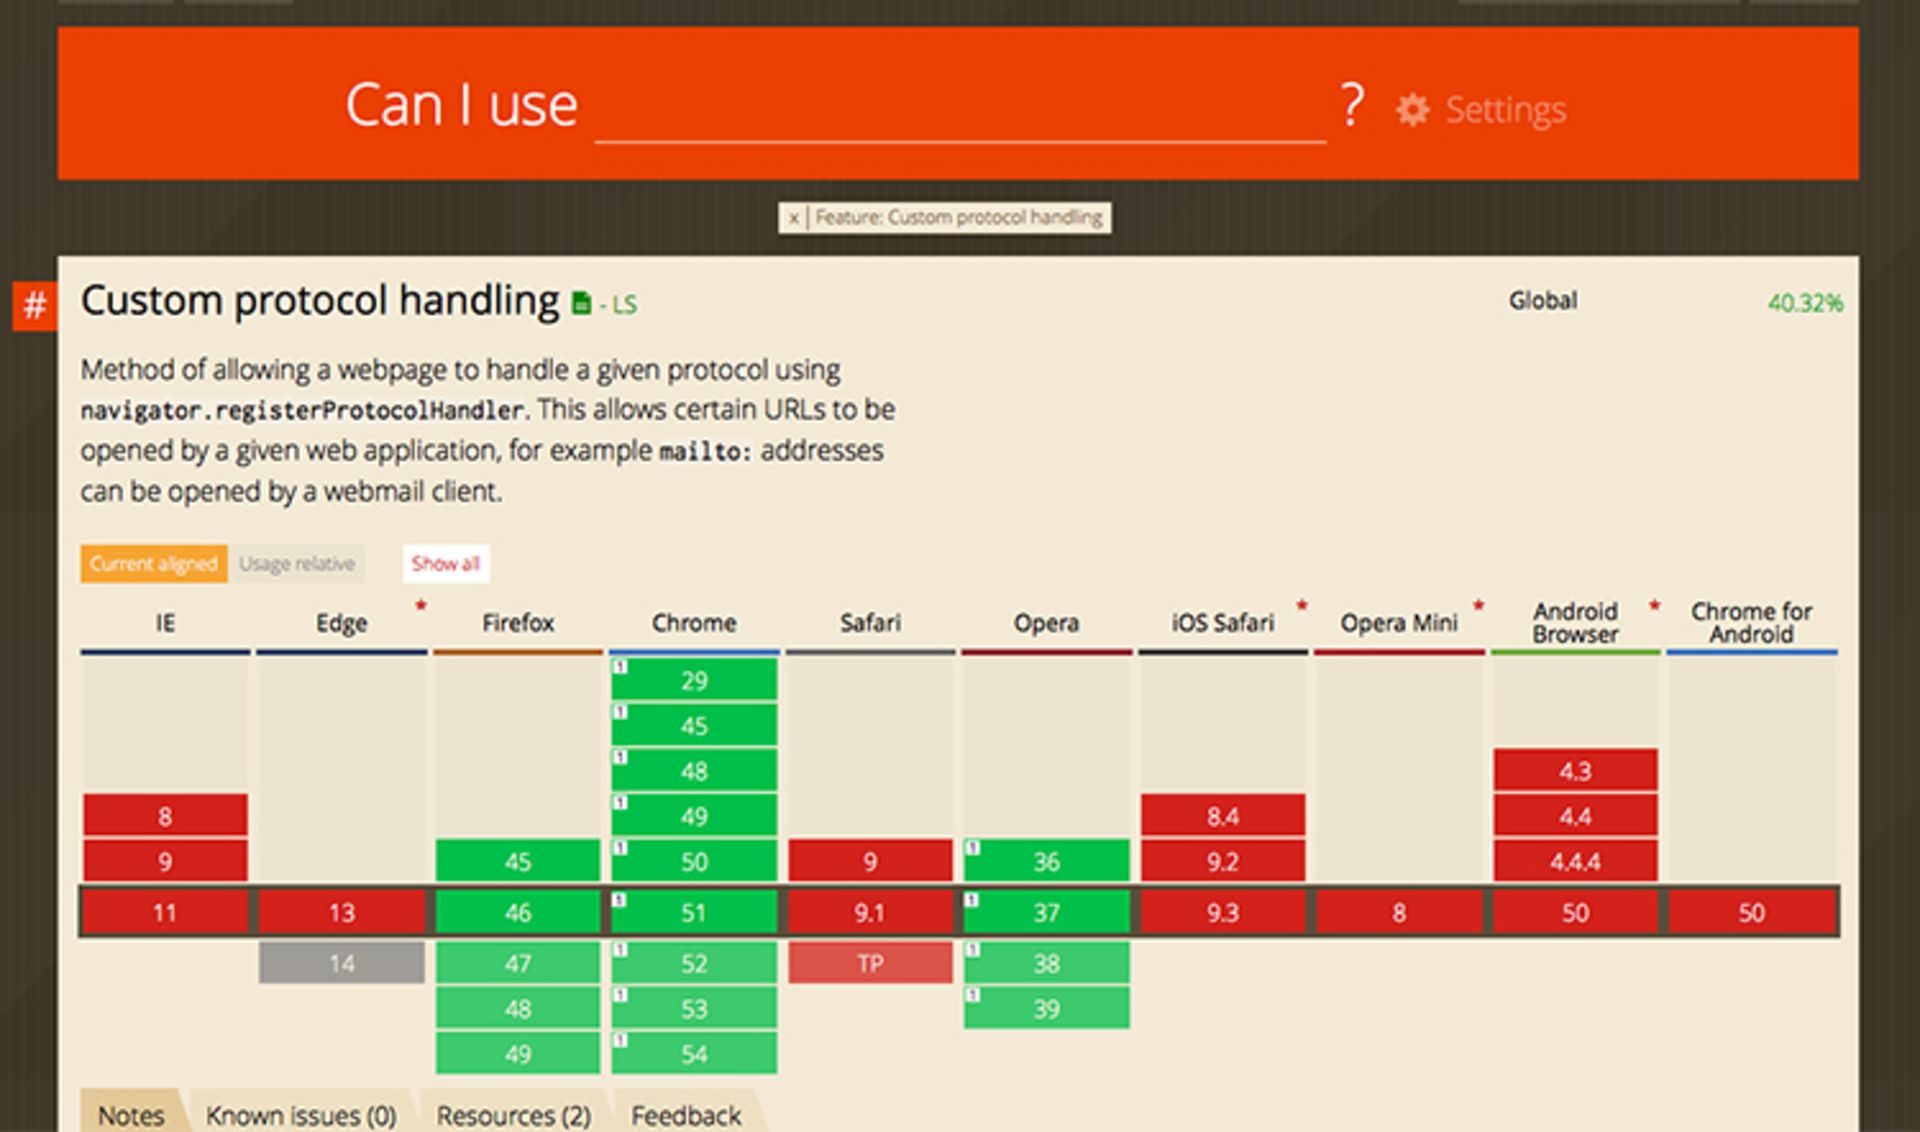Screen dimensions: 1920x1132
Task: Click the iOS Safari column header
Action: click(1223, 623)
